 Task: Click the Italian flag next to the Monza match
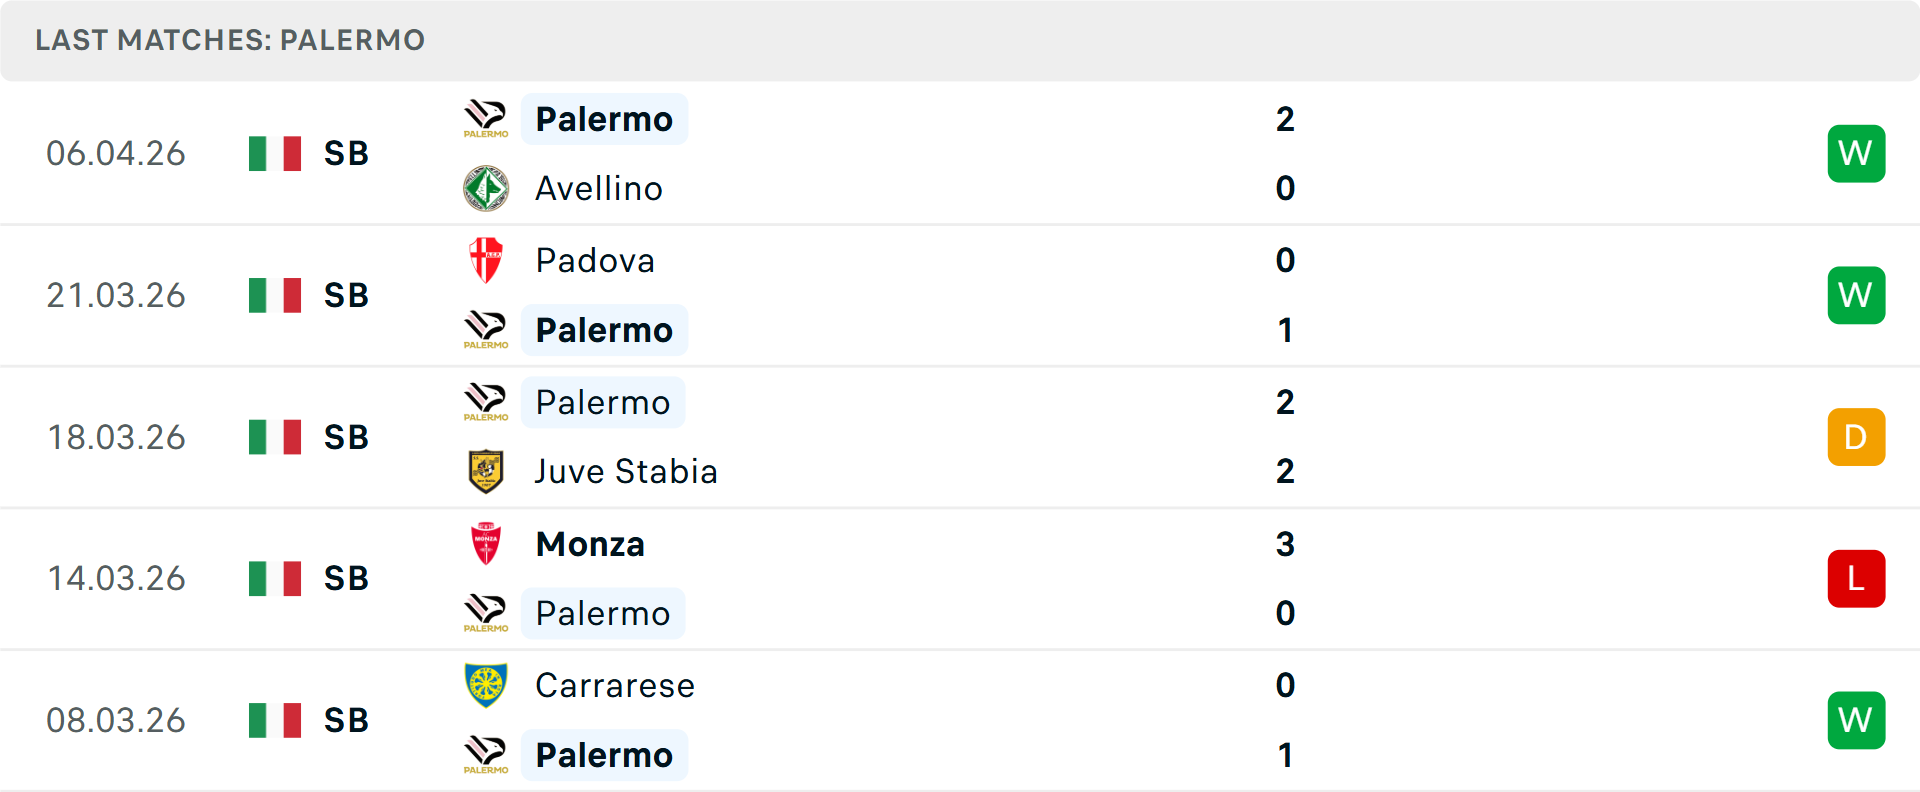[274, 578]
